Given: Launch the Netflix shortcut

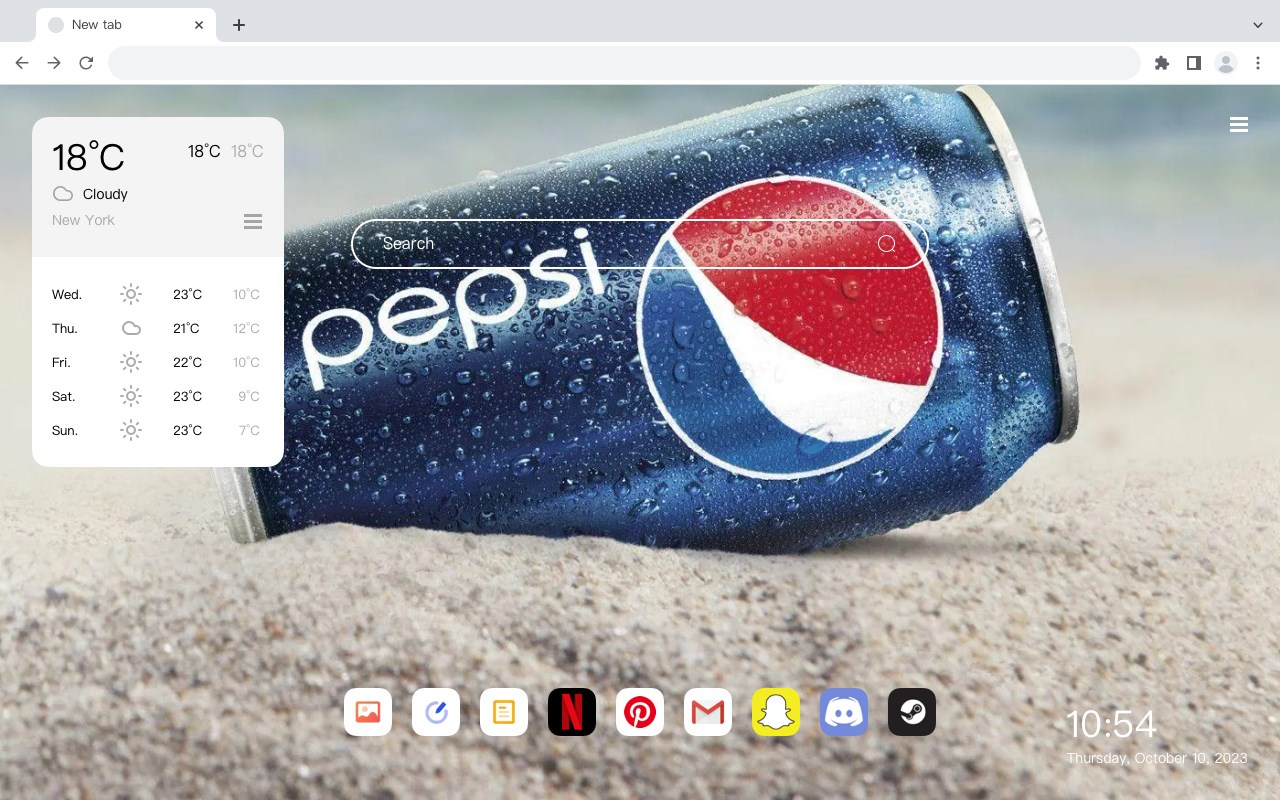Looking at the screenshot, I should [x=572, y=712].
